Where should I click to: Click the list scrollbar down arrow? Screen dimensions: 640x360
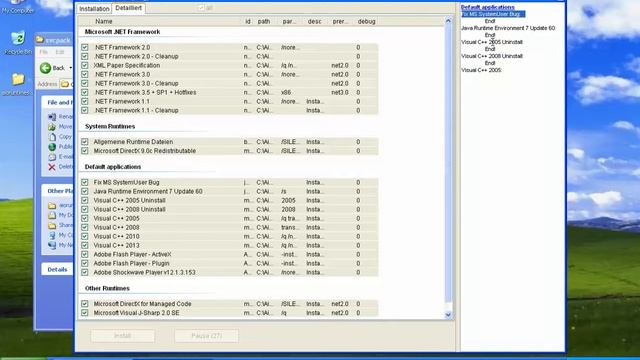(448, 315)
